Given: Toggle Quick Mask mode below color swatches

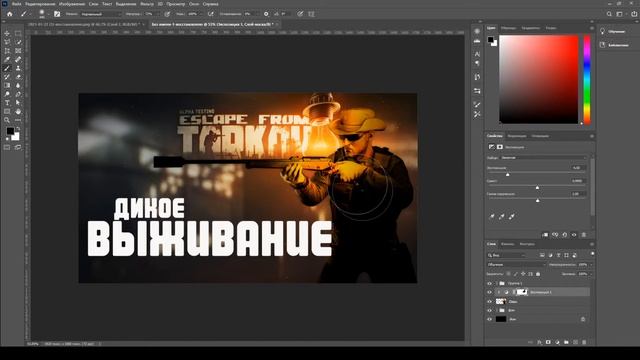Looking at the screenshot, I should (x=7, y=147).
